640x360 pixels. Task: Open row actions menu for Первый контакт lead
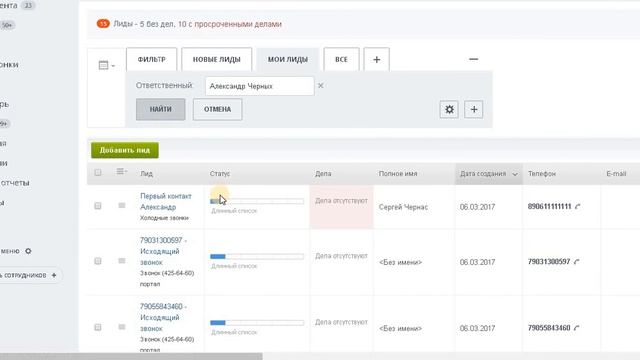(x=122, y=205)
